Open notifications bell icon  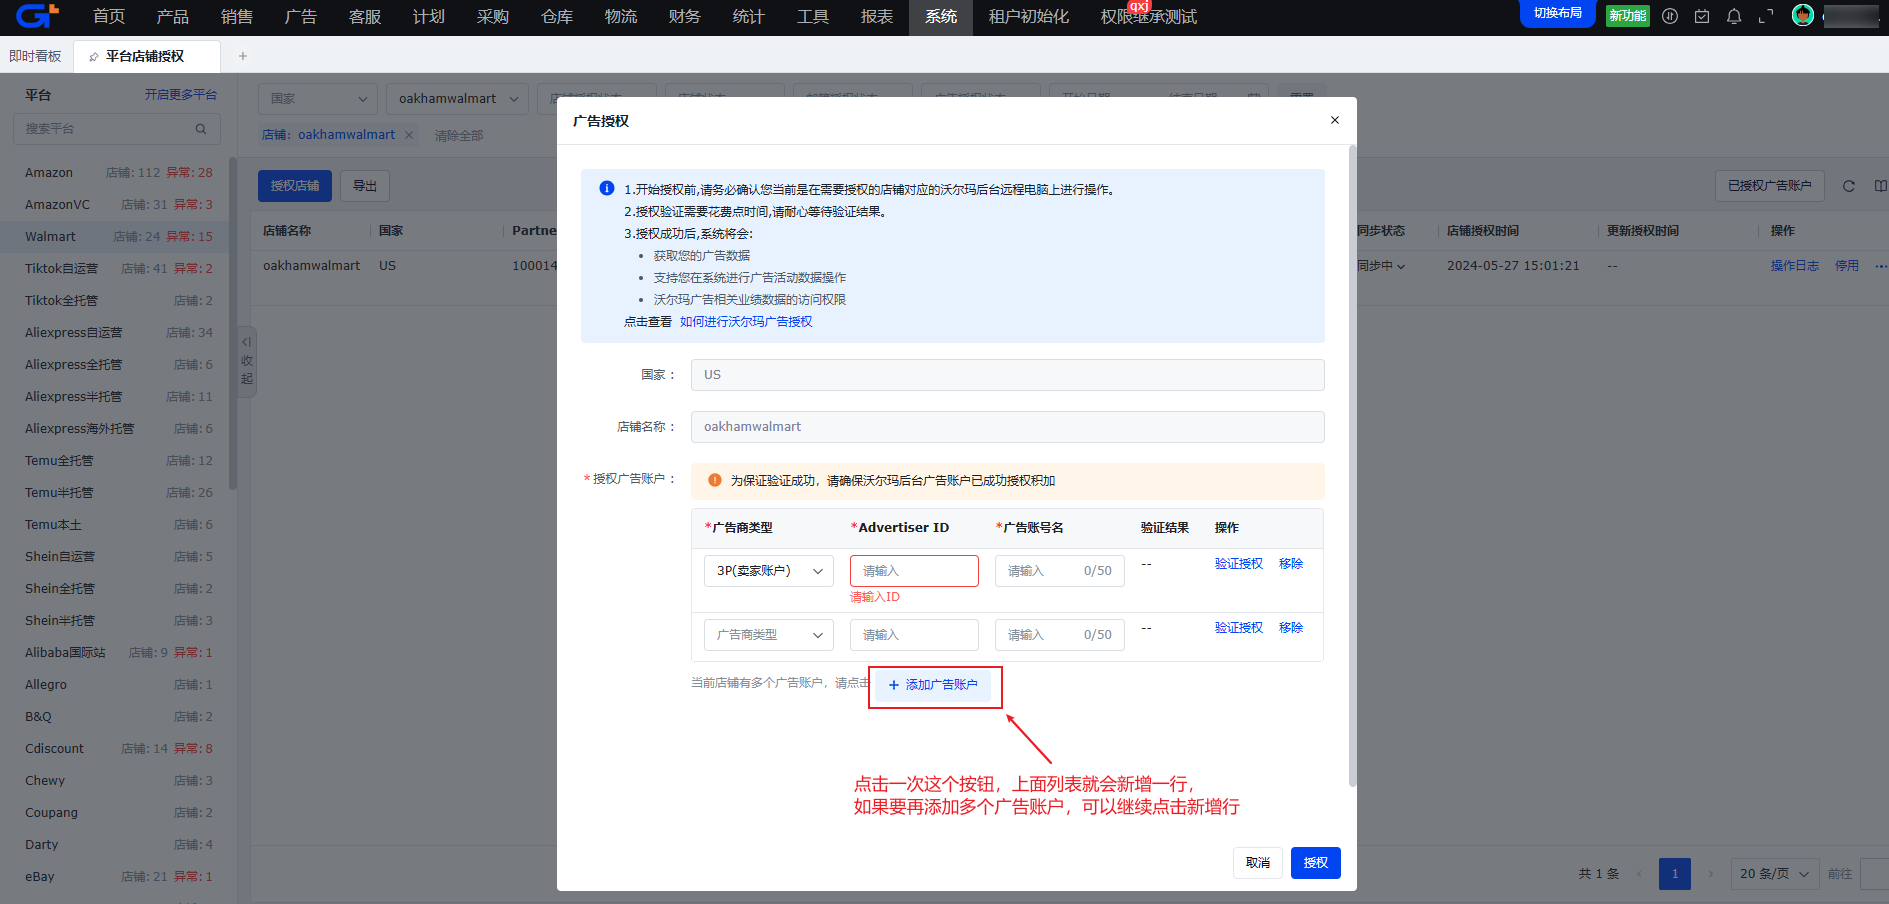(x=1734, y=16)
